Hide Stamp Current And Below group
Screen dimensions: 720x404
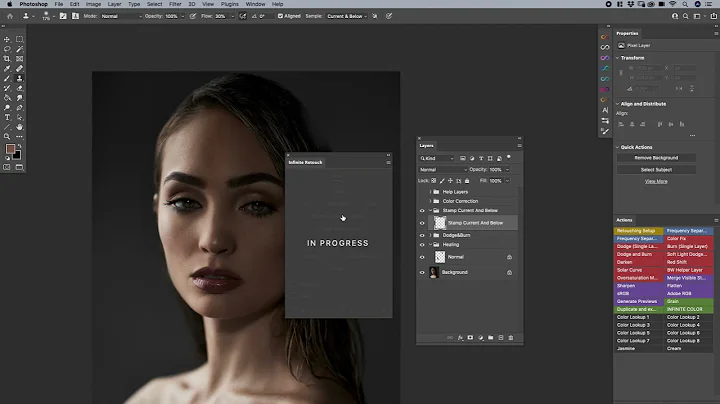click(x=422, y=211)
